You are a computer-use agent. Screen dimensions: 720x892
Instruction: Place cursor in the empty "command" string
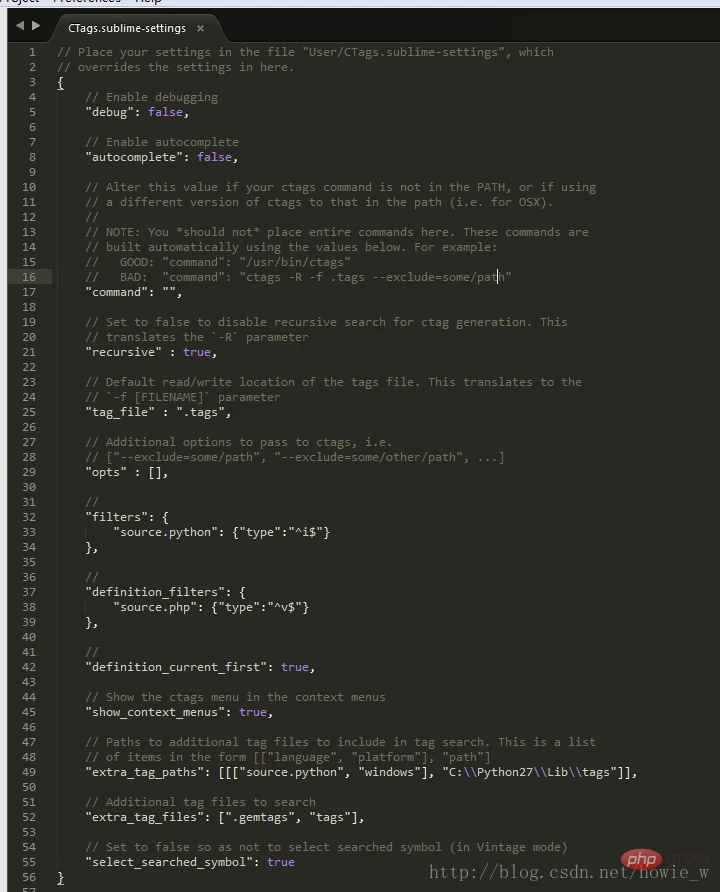[169, 292]
